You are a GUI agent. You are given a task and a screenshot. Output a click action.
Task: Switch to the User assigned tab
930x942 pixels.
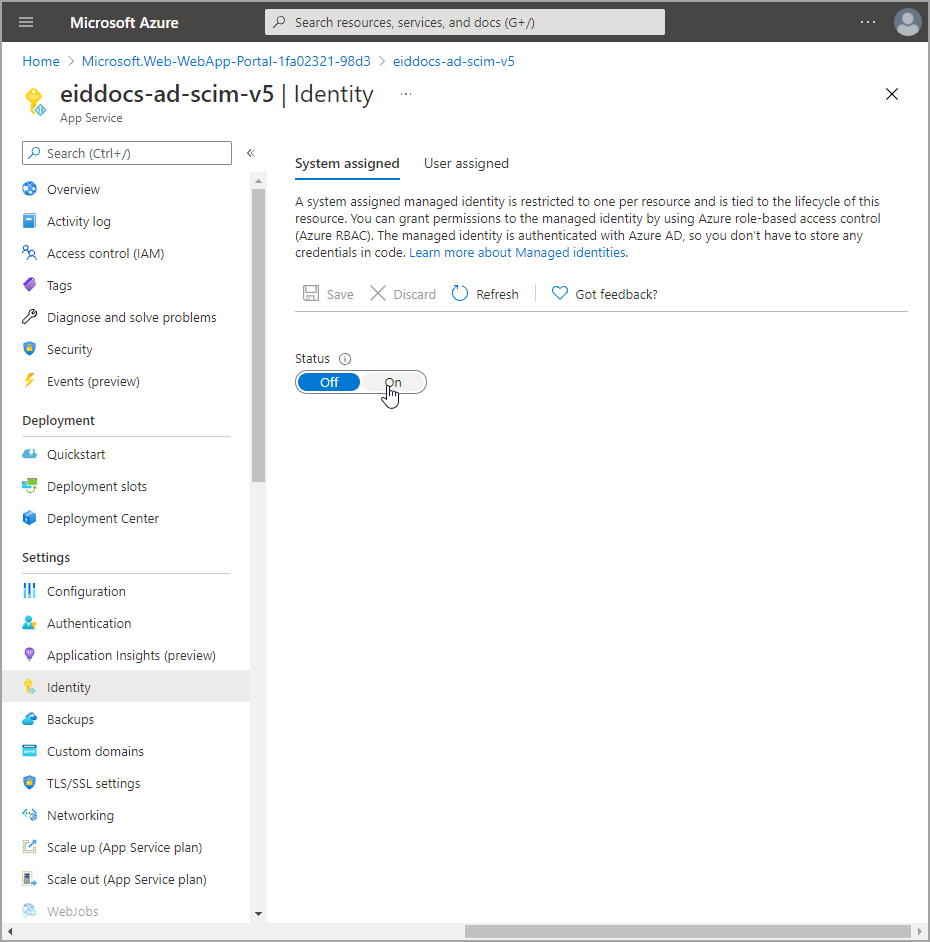point(466,164)
